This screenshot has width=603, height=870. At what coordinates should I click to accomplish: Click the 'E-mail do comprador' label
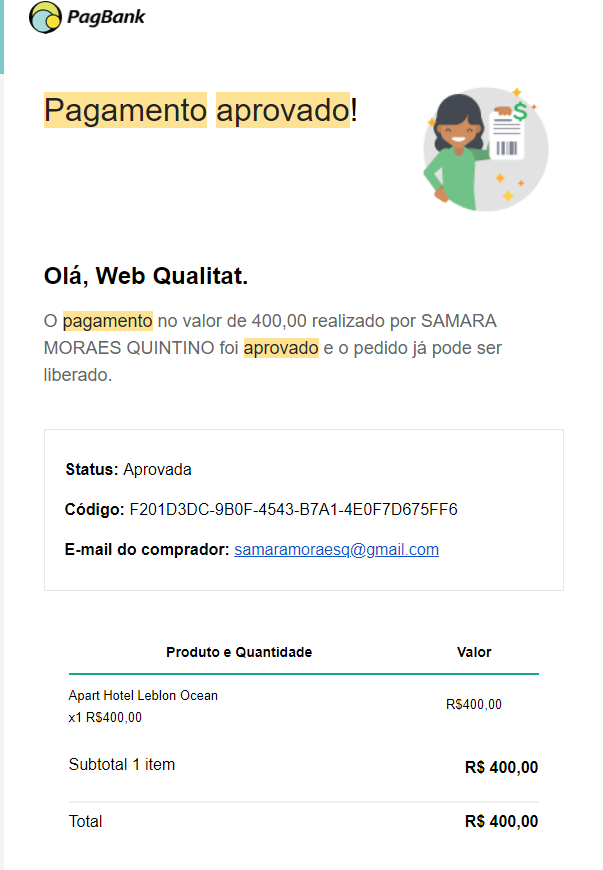tap(147, 550)
